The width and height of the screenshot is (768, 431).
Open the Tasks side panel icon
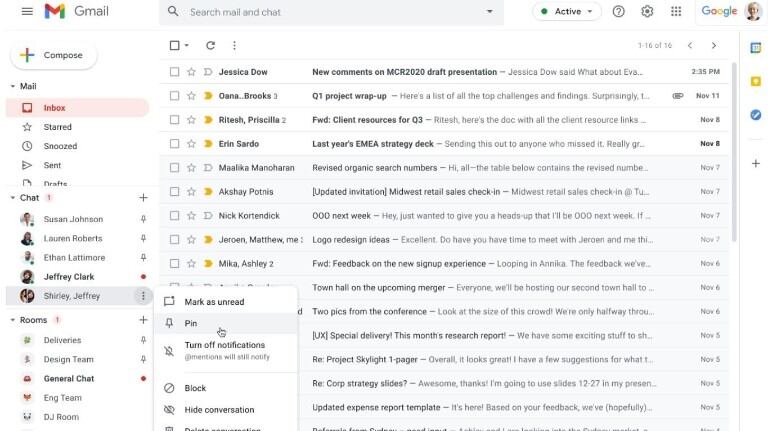click(x=756, y=115)
